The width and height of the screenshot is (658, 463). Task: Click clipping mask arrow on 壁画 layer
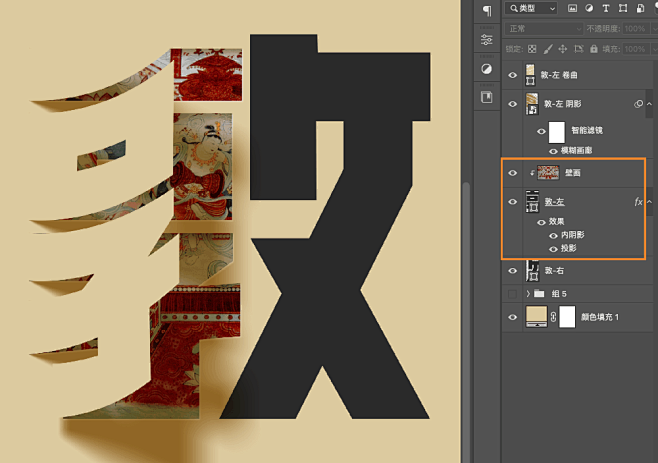[x=532, y=173]
